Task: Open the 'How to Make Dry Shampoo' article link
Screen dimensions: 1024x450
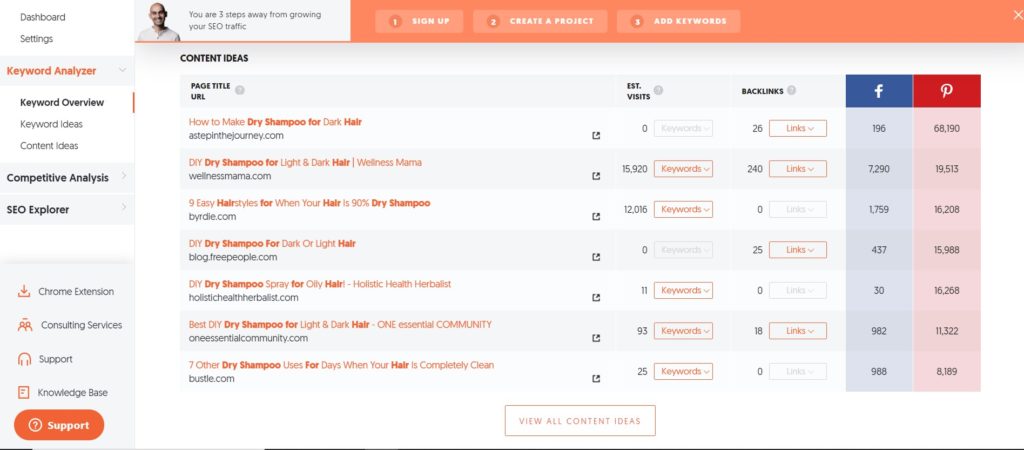Action: pyautogui.click(x=275, y=122)
